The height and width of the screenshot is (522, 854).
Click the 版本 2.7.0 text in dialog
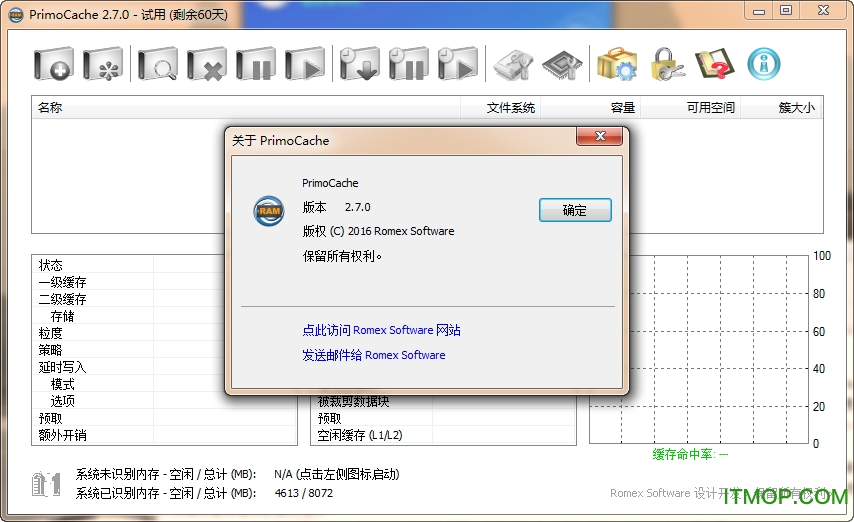tap(336, 207)
